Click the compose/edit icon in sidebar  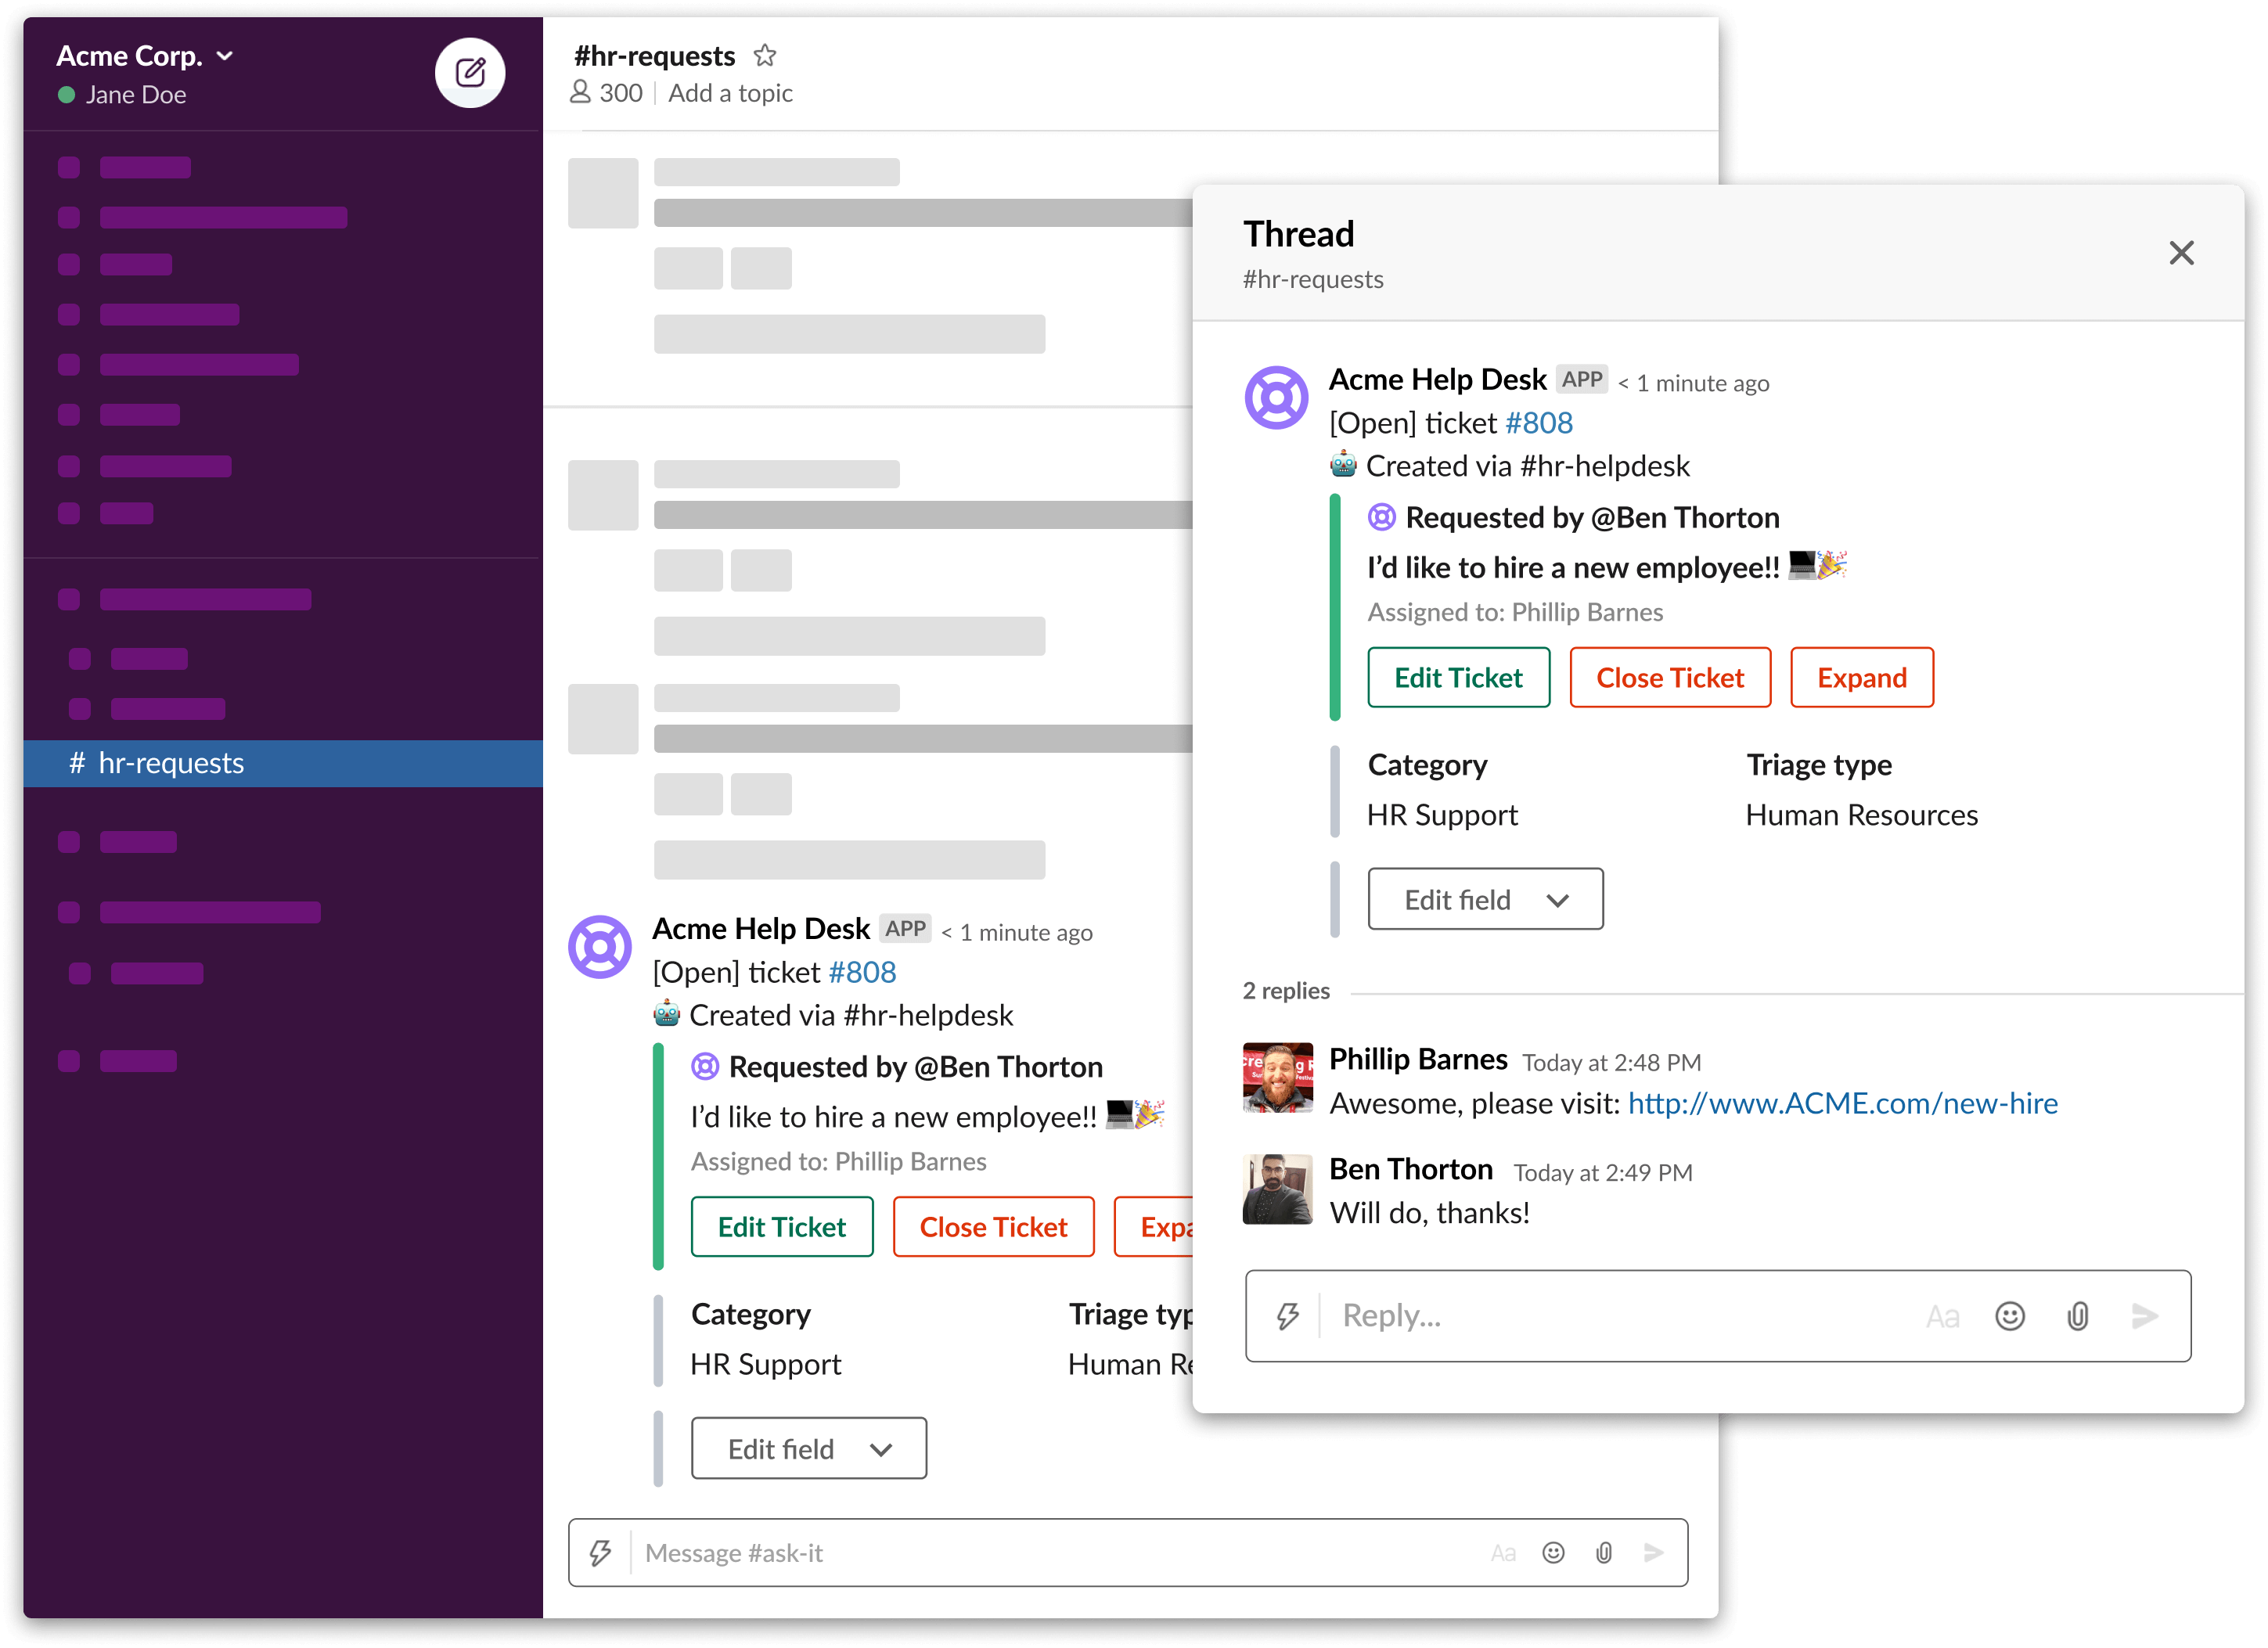click(465, 72)
